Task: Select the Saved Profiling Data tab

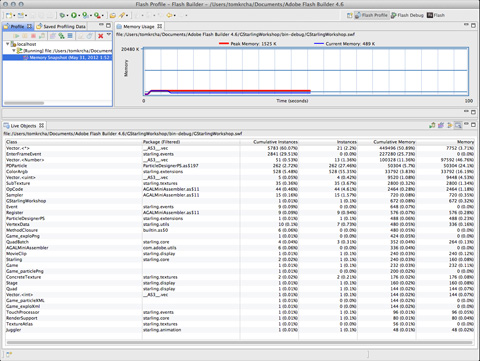Action: click(x=61, y=26)
